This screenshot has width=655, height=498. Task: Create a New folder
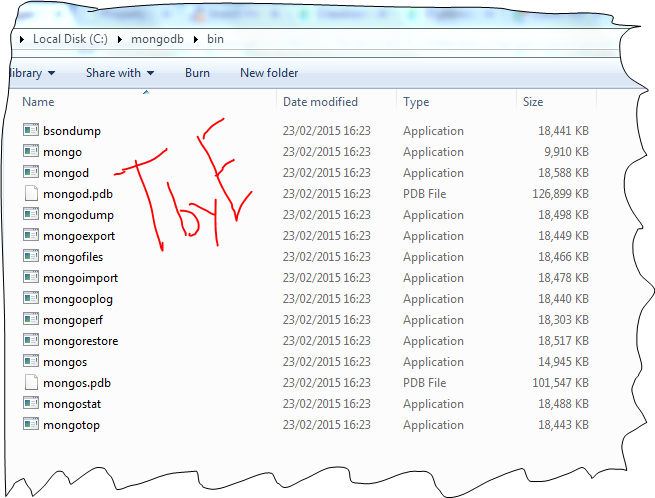pos(269,73)
